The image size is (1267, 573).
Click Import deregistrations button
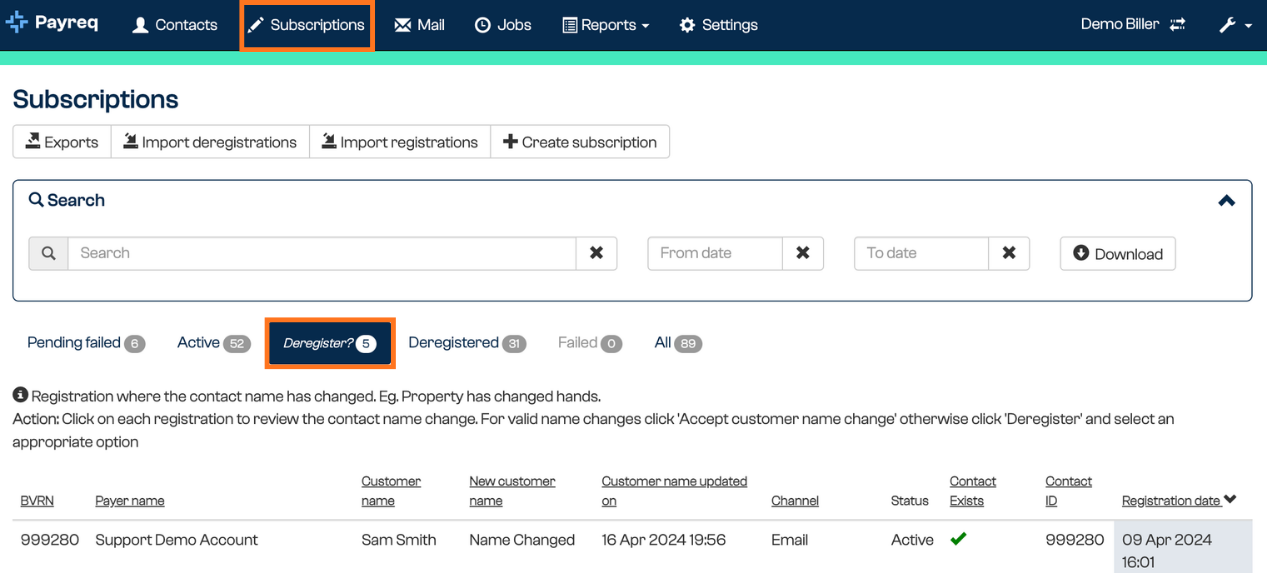tap(210, 142)
